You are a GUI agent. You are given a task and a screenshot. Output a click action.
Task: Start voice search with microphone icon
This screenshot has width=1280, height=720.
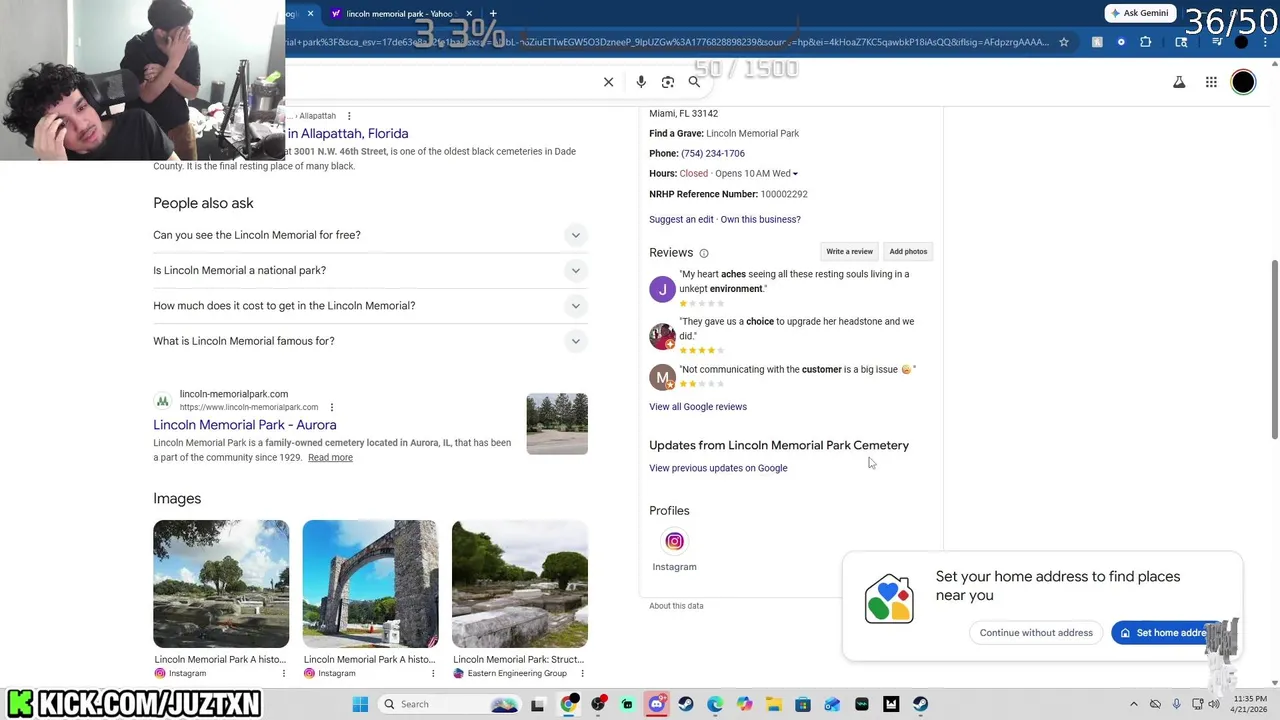click(641, 82)
